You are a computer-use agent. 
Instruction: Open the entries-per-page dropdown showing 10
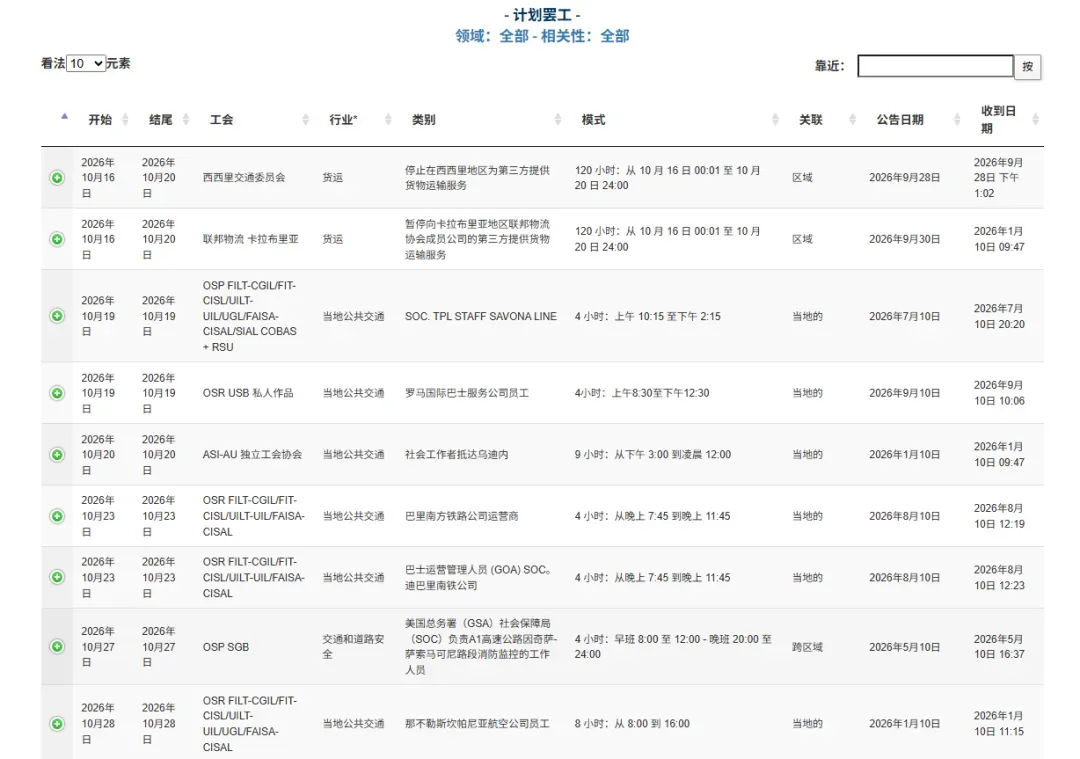coord(86,63)
